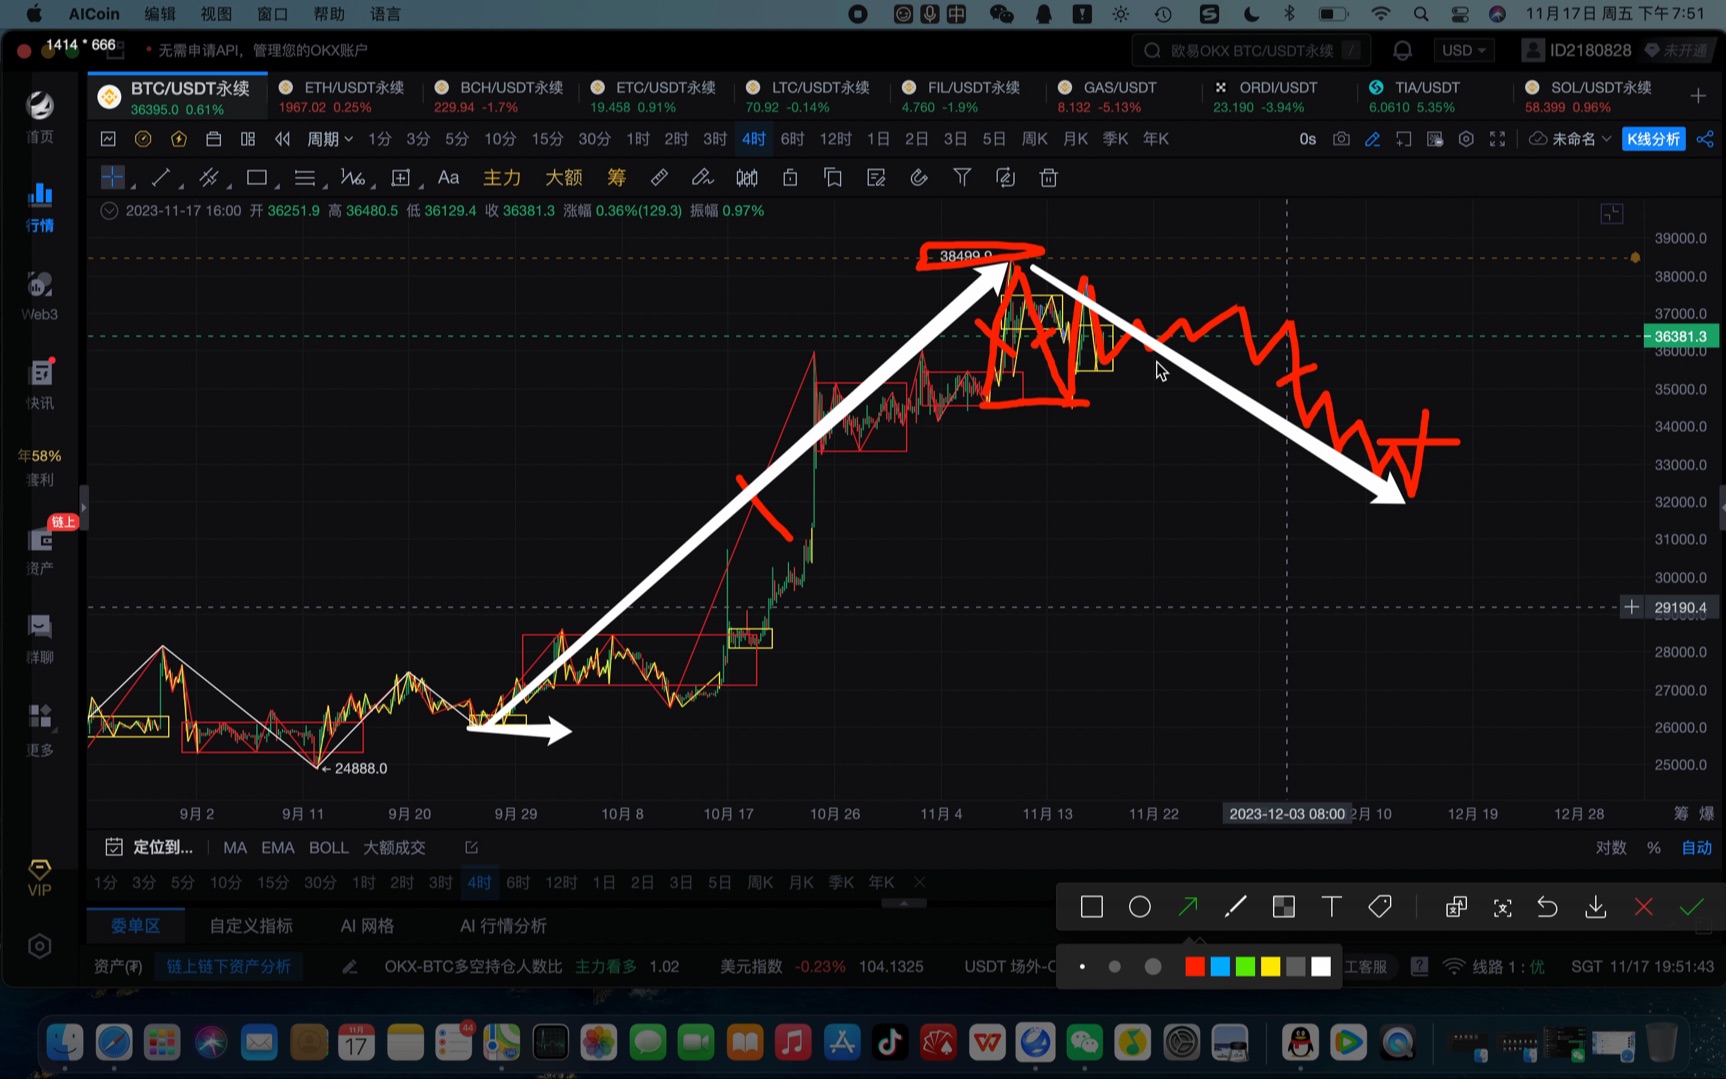Toggle the MA indicator

(235, 847)
